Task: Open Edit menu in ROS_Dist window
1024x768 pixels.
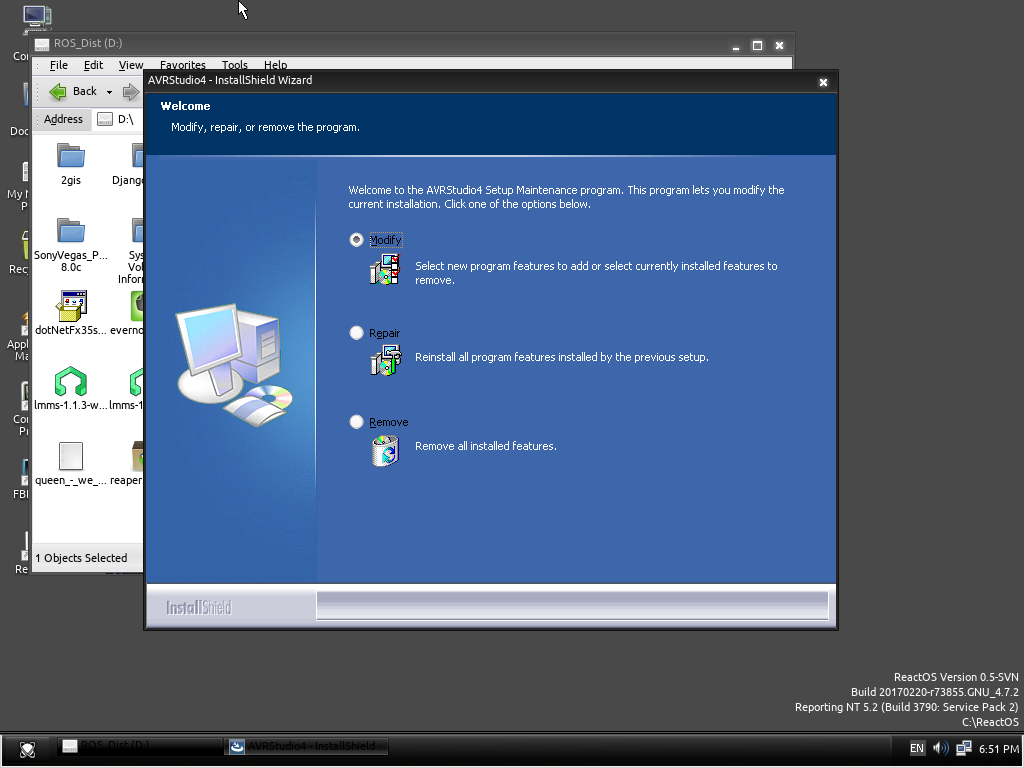Action: (93, 65)
